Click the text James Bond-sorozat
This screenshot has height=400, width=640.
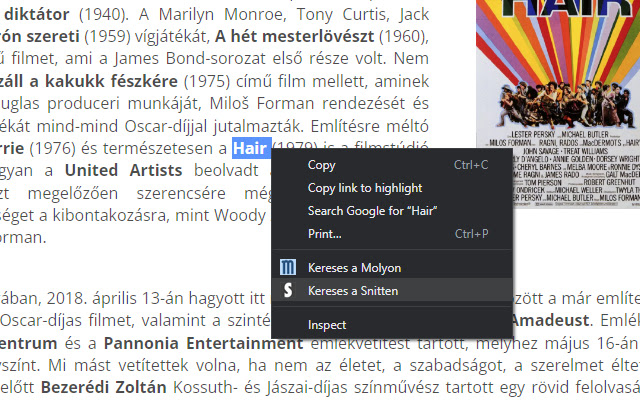click(188, 59)
